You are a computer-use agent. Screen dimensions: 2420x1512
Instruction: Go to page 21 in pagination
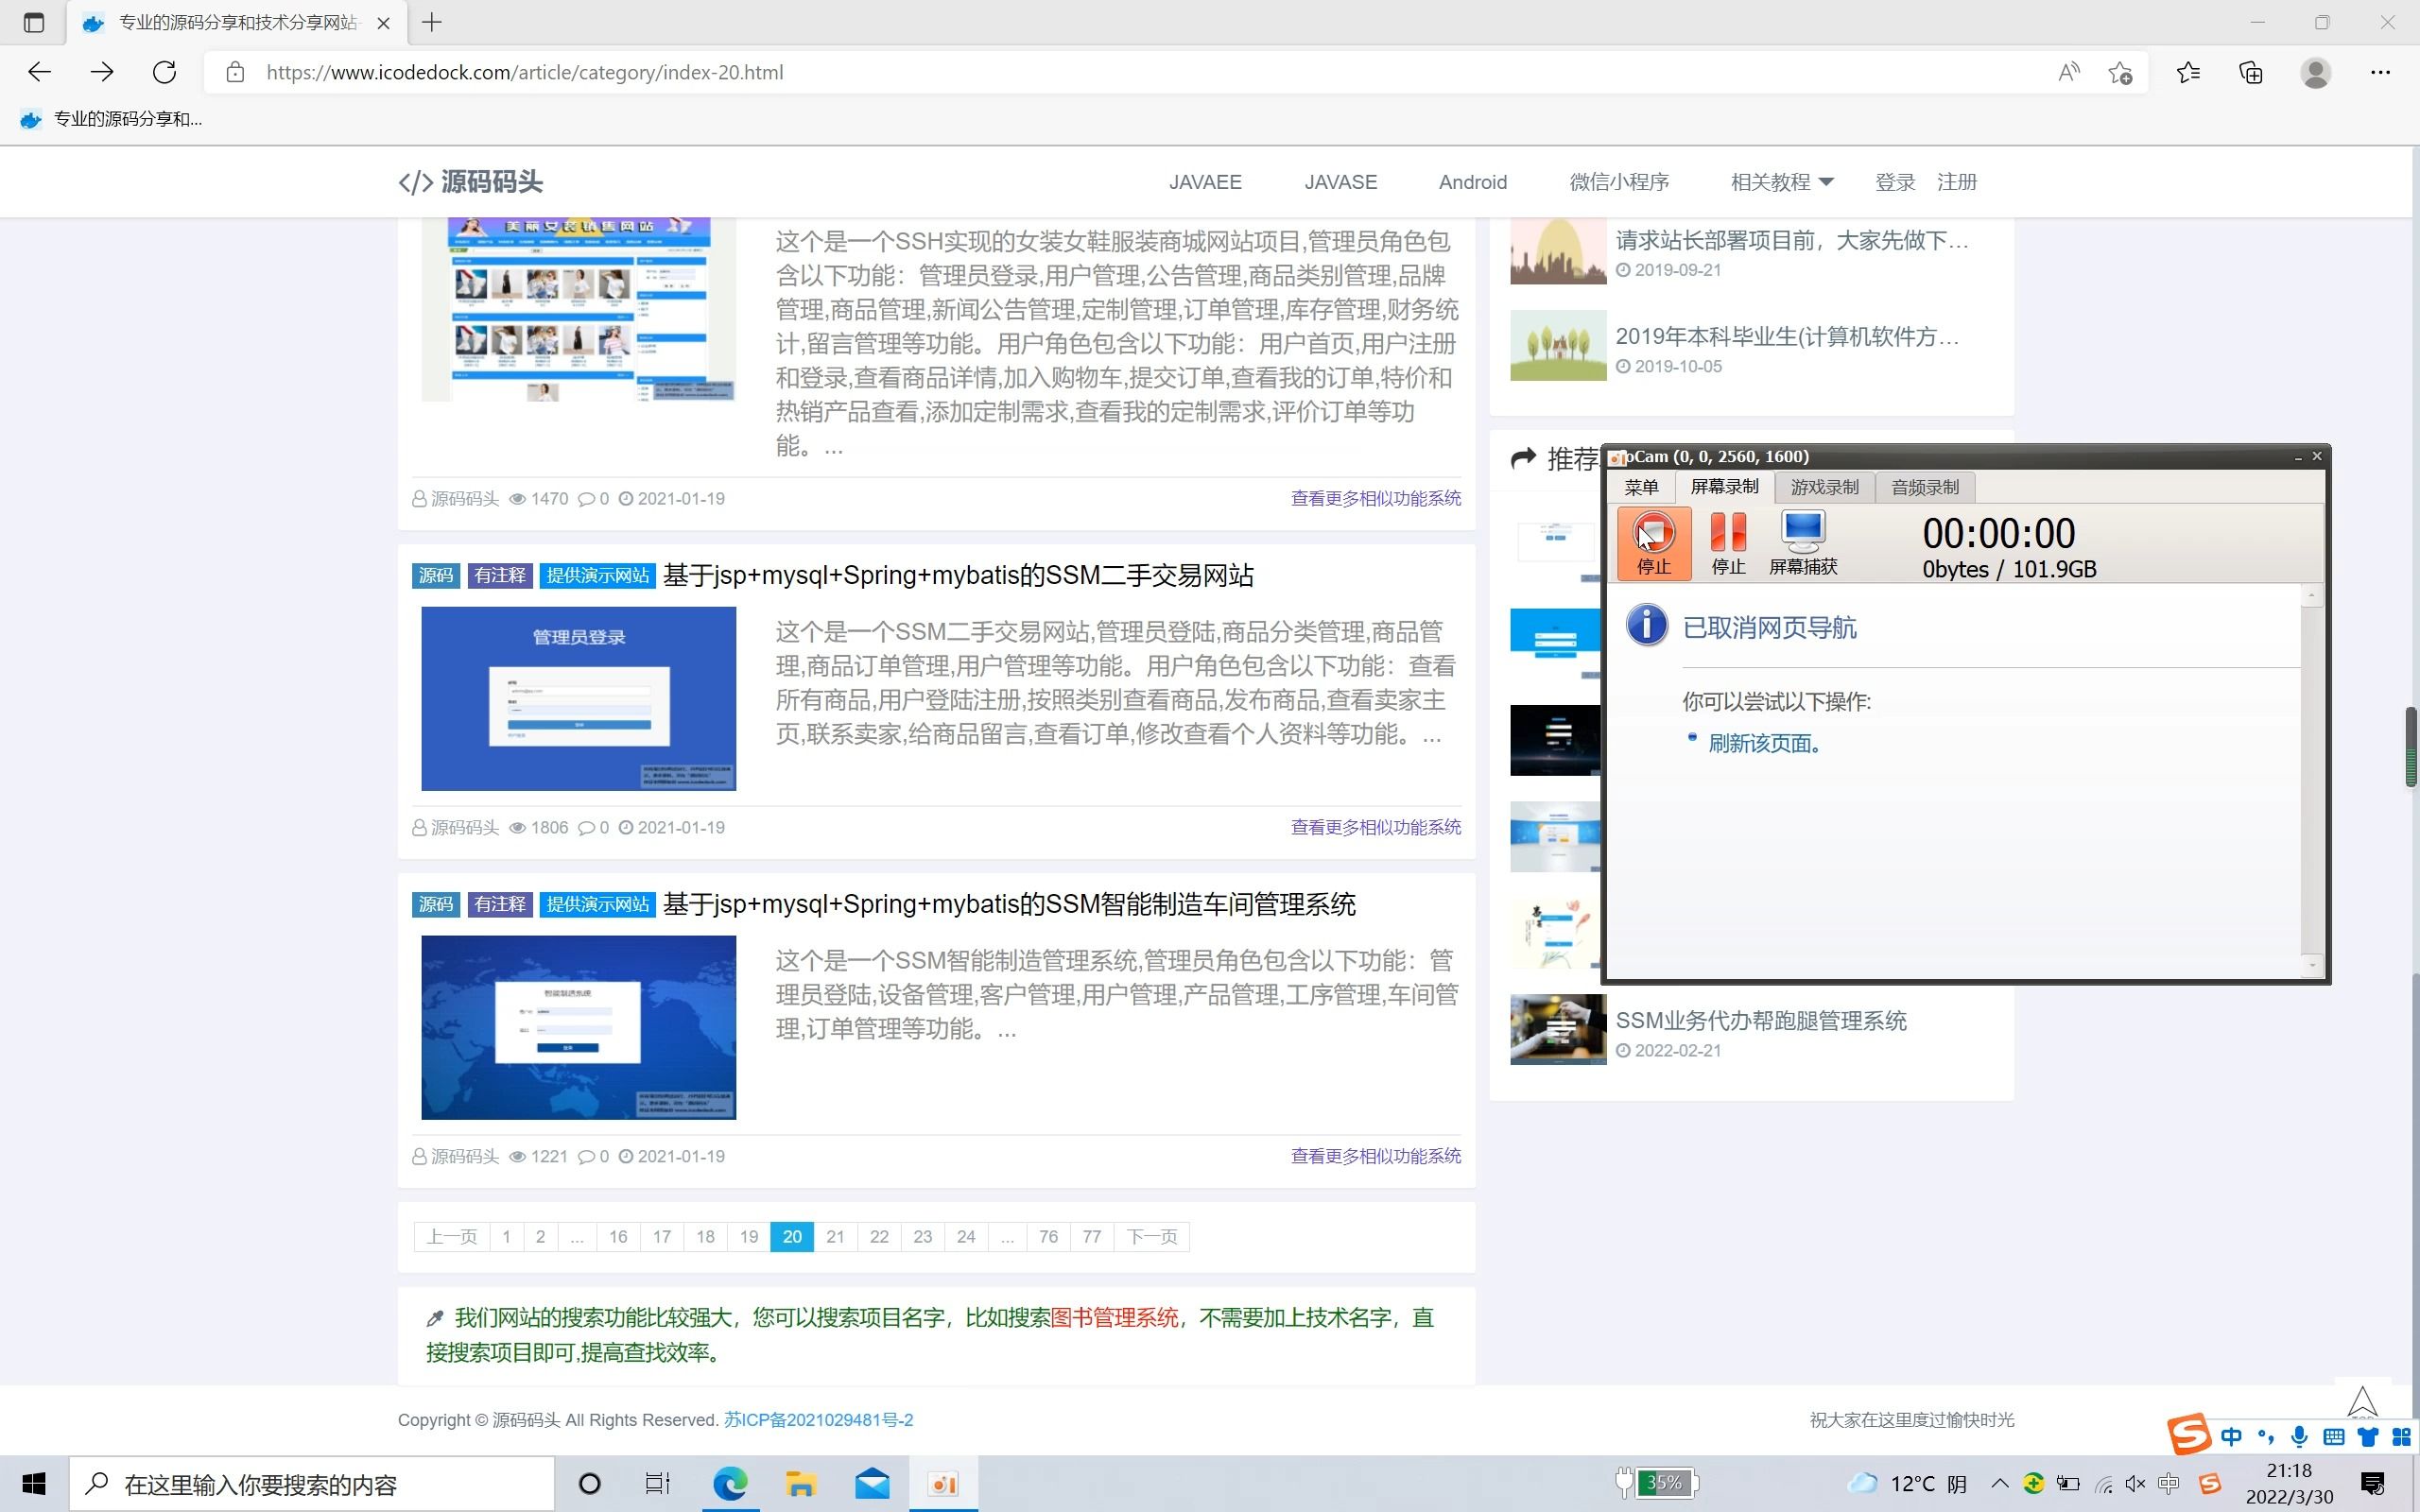point(835,1237)
